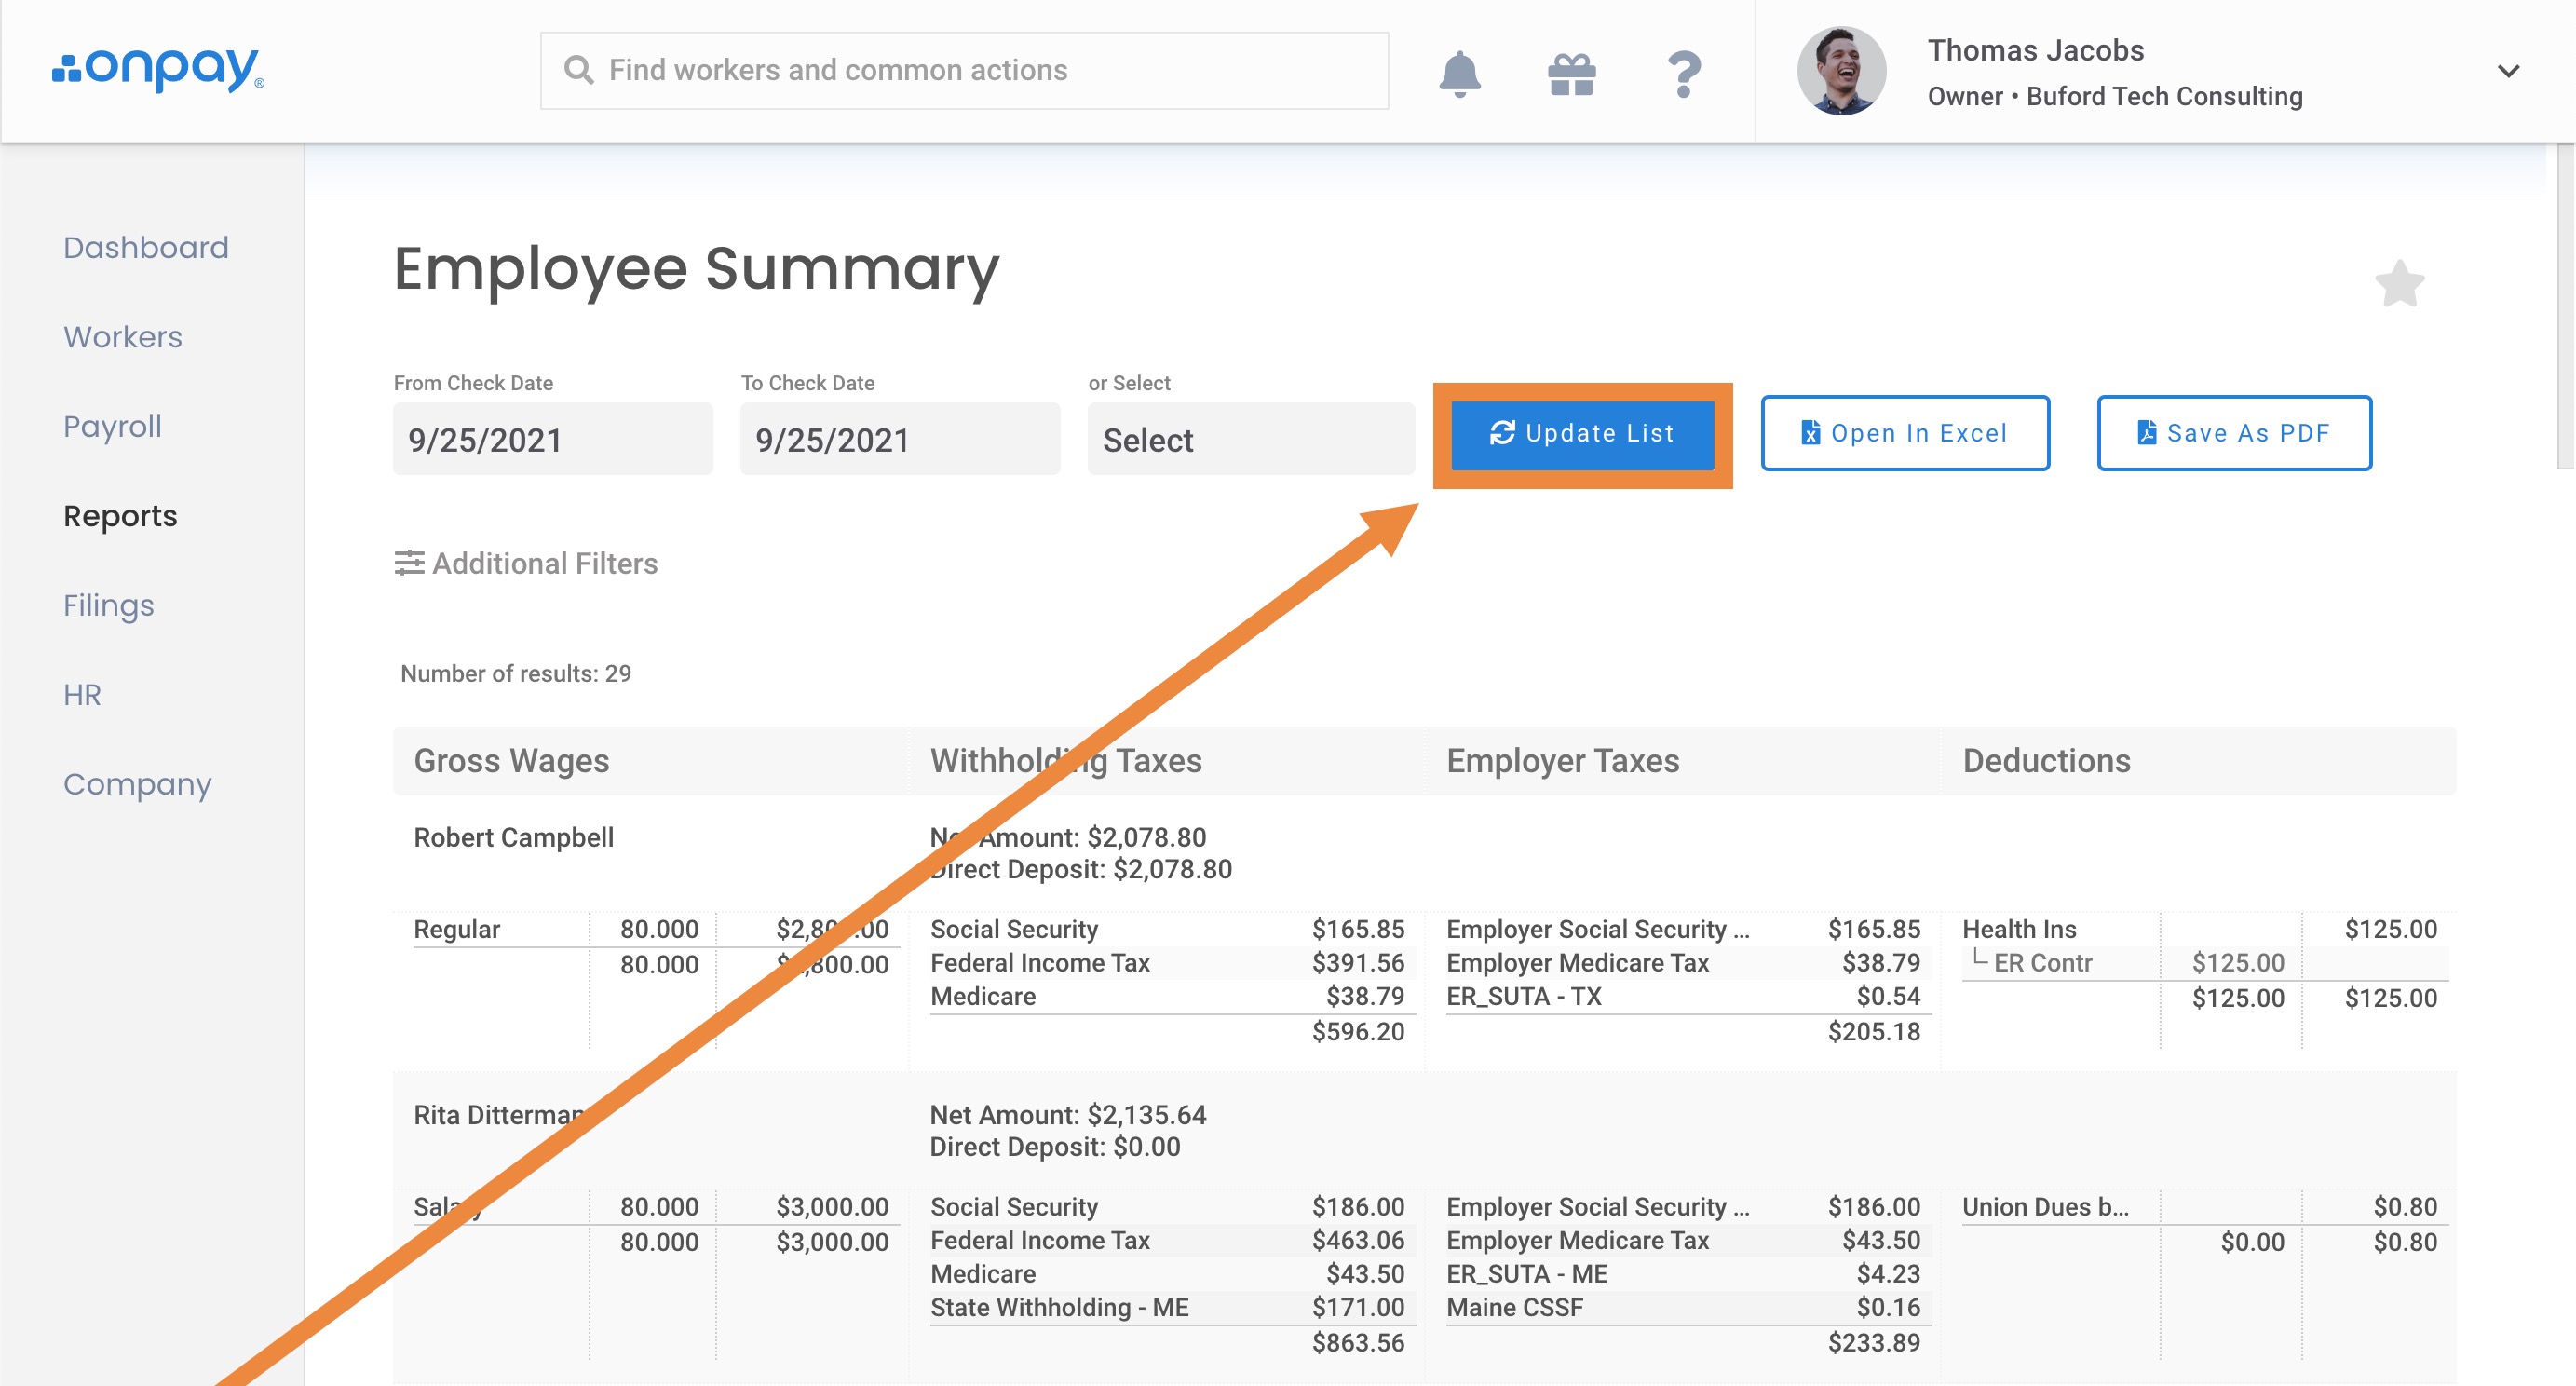This screenshot has width=2576, height=1386.
Task: Click the page vertical scrollbar
Action: 2565,306
